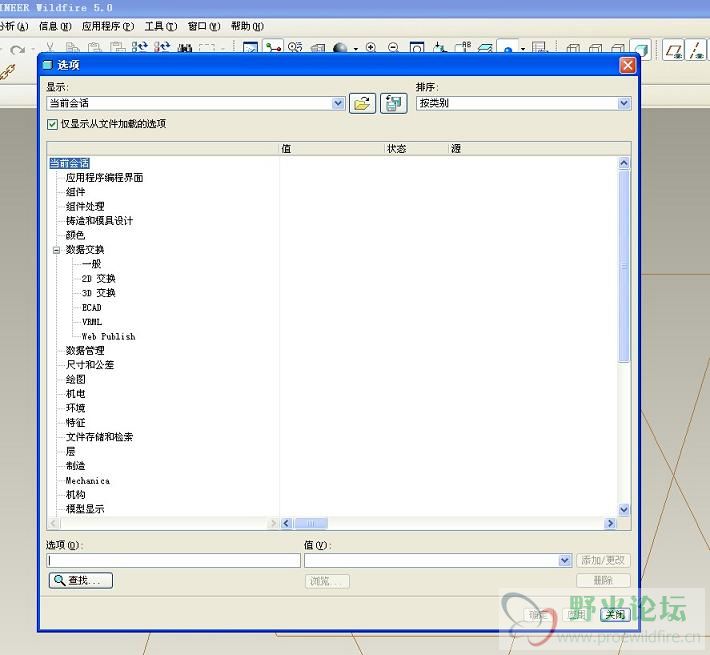Click the Zoom In magnifier icon

point(371,48)
